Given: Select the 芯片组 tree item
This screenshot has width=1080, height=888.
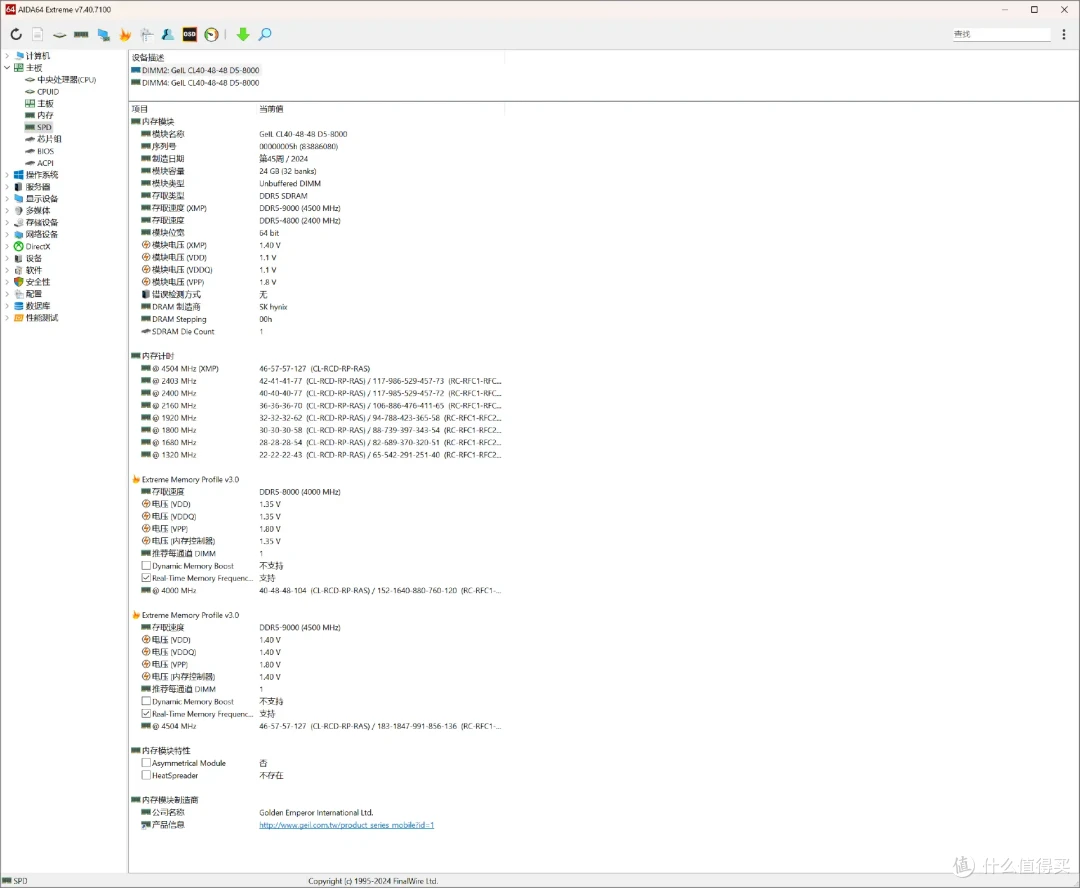Looking at the screenshot, I should [49, 139].
